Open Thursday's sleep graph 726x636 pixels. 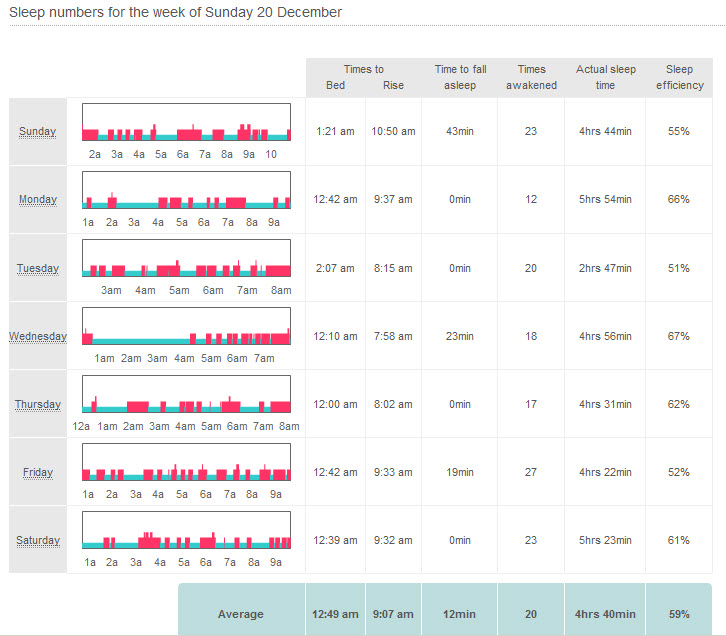(186, 394)
